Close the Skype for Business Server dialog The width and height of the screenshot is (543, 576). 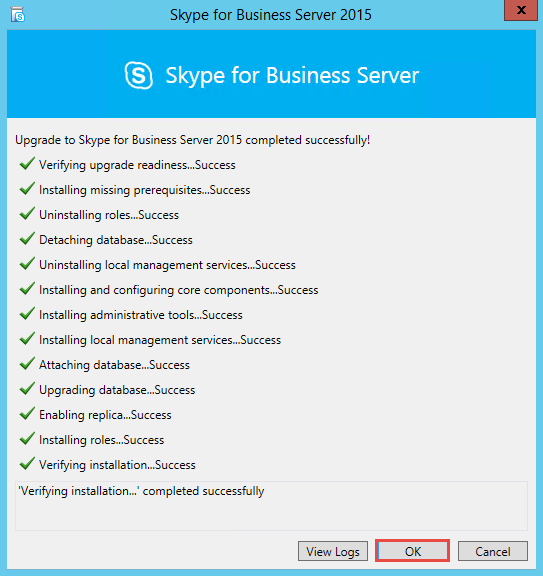tap(521, 10)
